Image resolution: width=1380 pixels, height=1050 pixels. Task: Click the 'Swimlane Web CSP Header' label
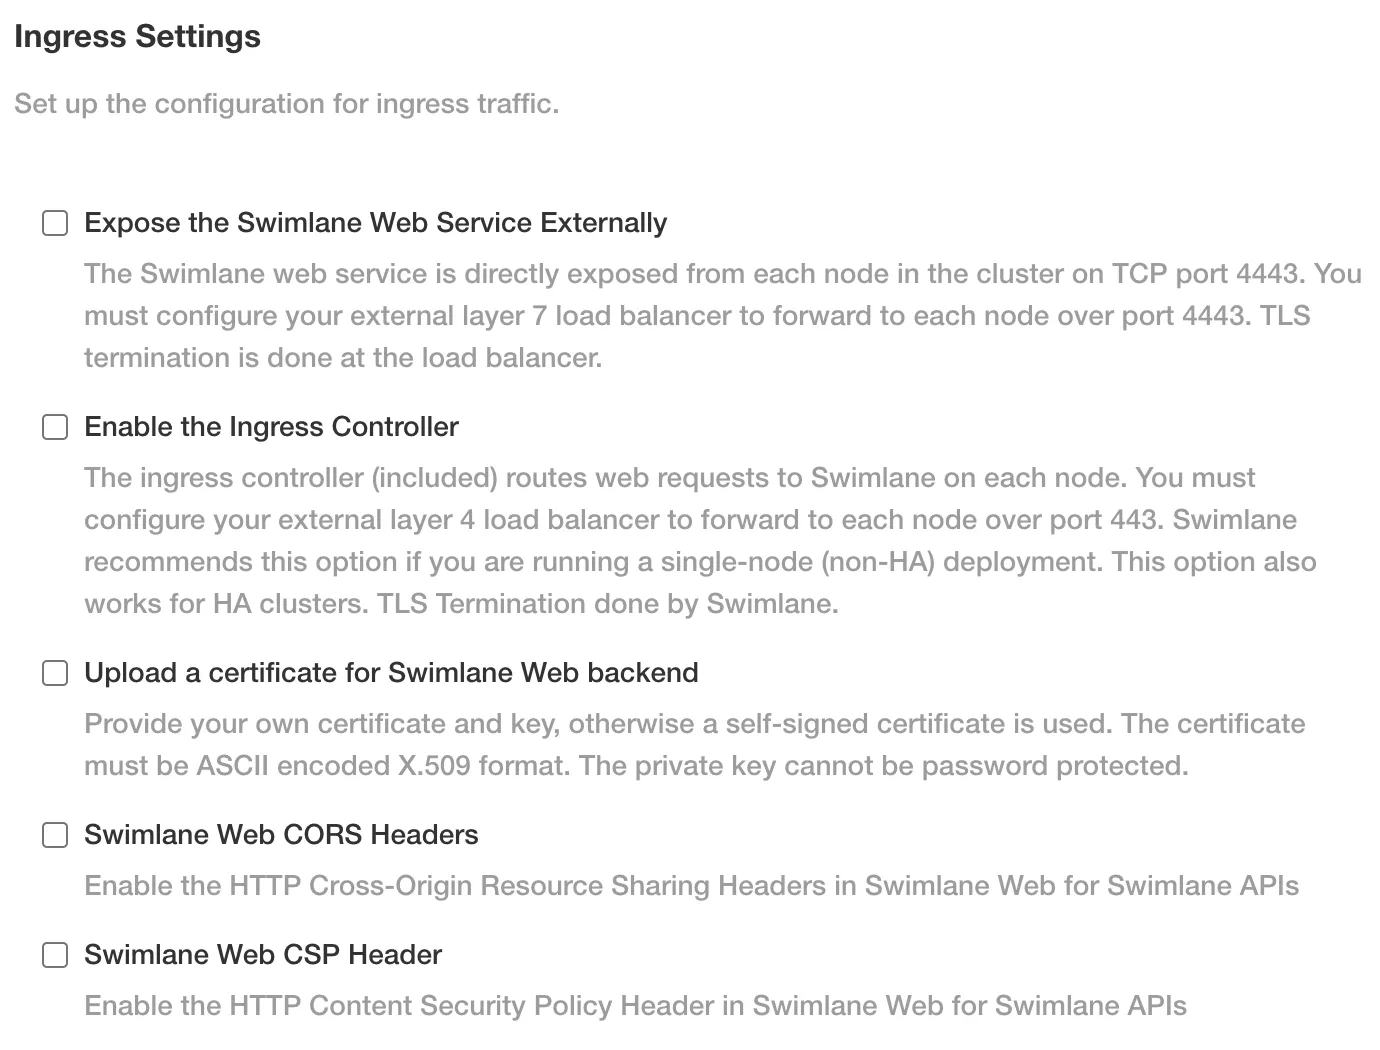(263, 955)
